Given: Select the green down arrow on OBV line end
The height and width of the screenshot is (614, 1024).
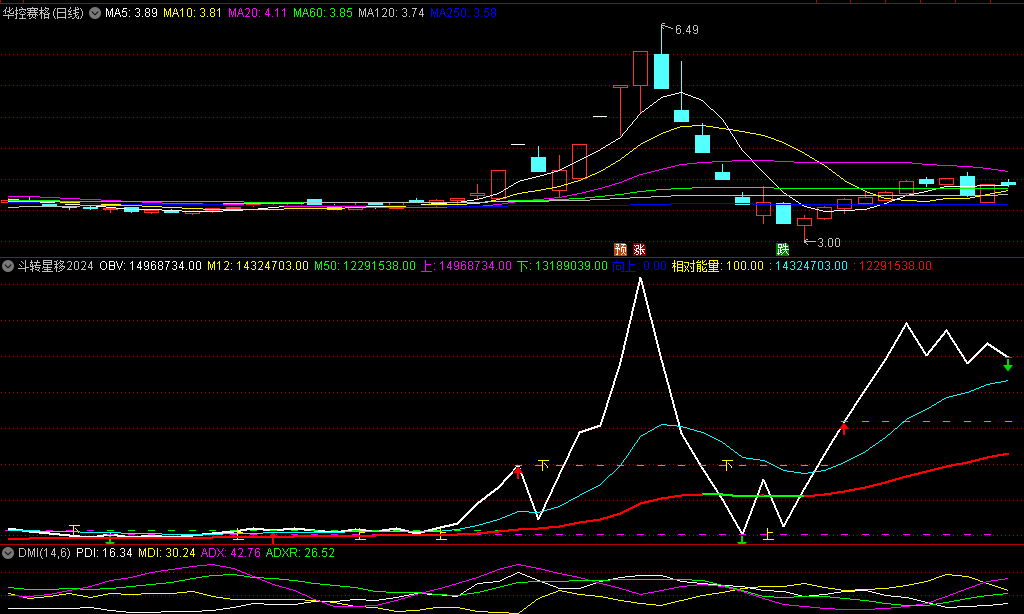Looking at the screenshot, I should click(1008, 365).
